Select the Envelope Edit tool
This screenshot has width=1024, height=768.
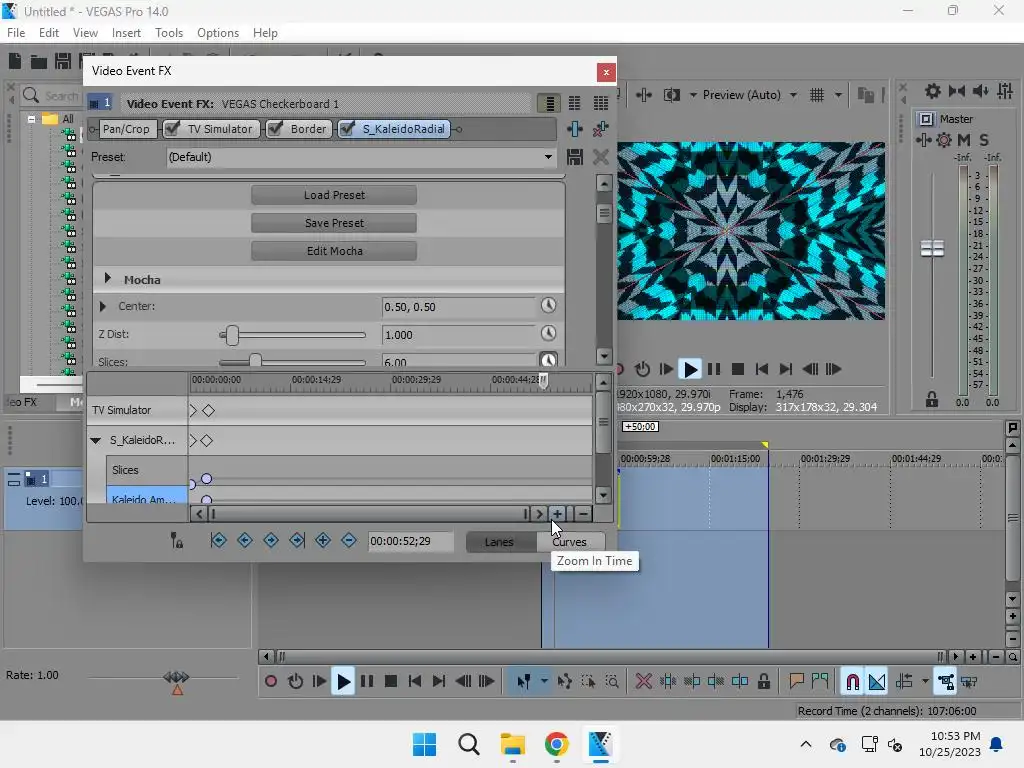(x=565, y=682)
